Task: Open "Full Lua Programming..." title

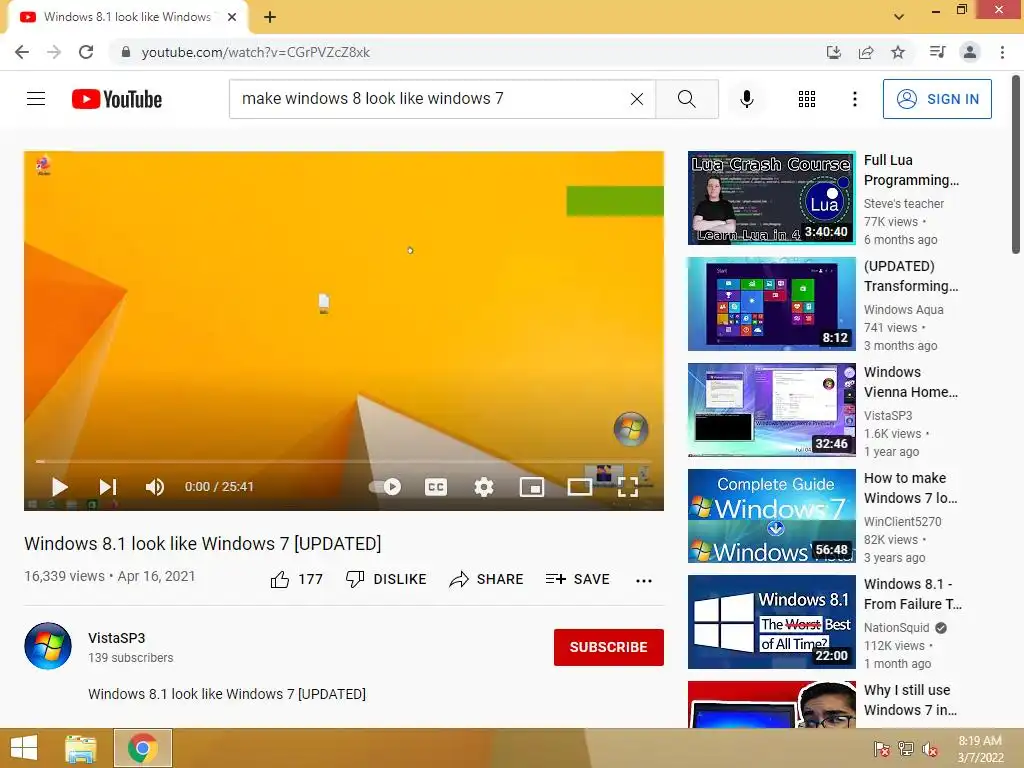Action: [911, 170]
